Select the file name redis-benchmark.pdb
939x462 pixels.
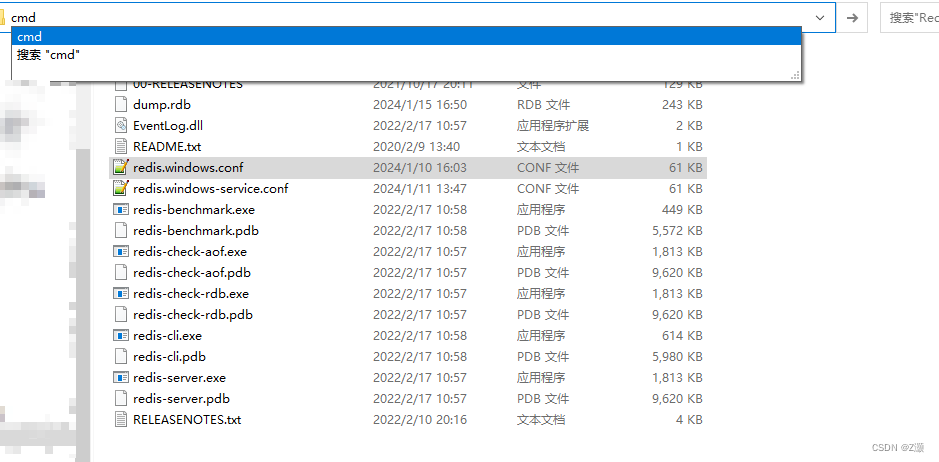point(196,231)
